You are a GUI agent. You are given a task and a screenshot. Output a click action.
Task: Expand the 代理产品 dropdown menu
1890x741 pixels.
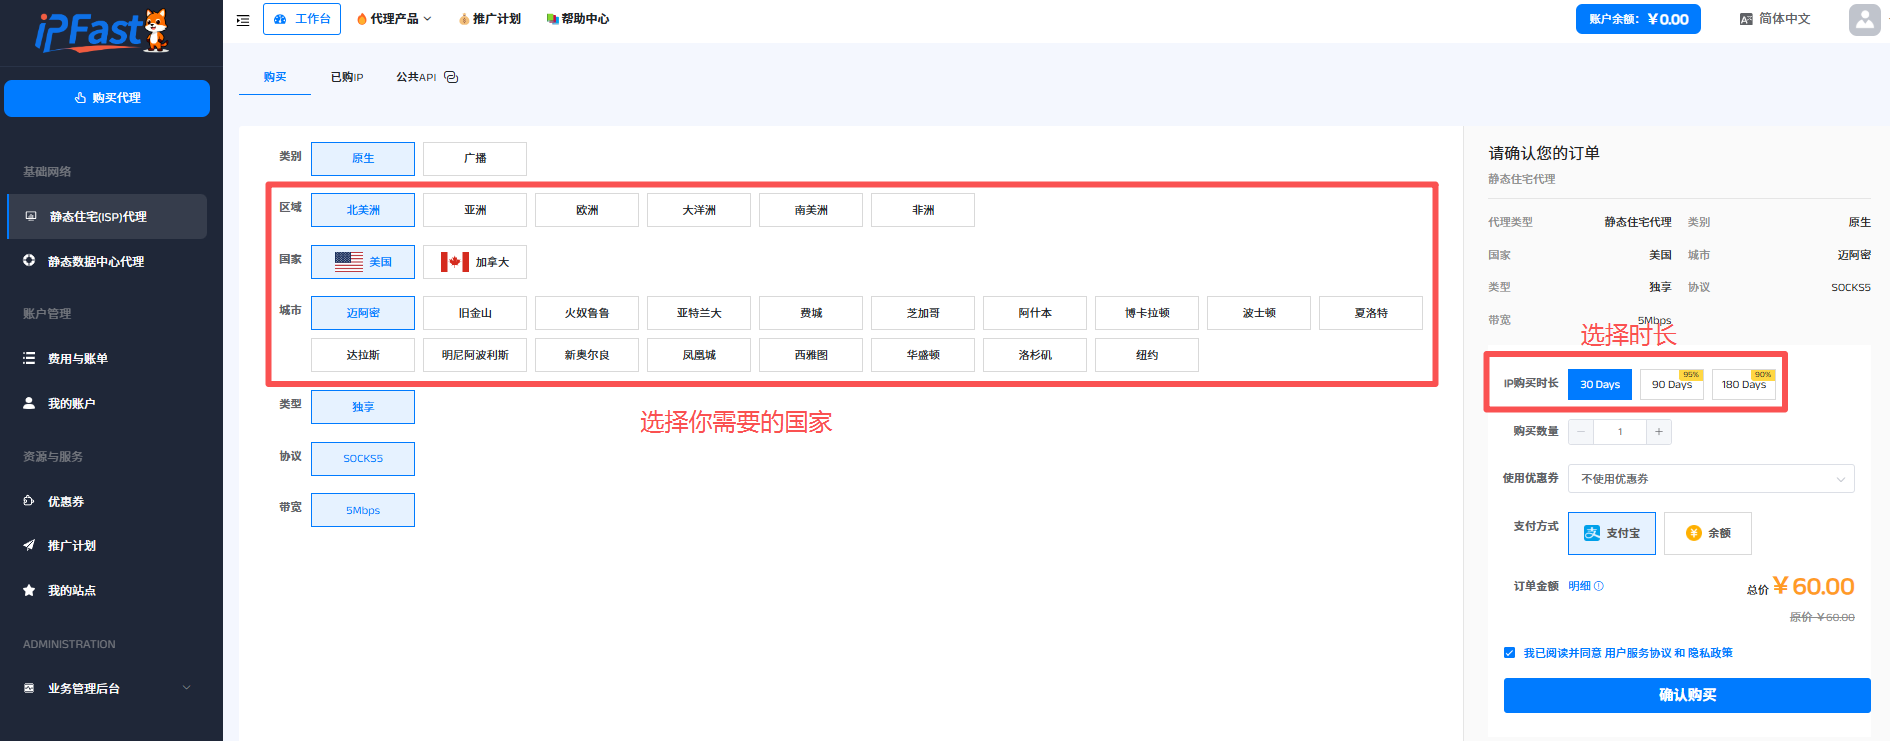[x=394, y=19]
